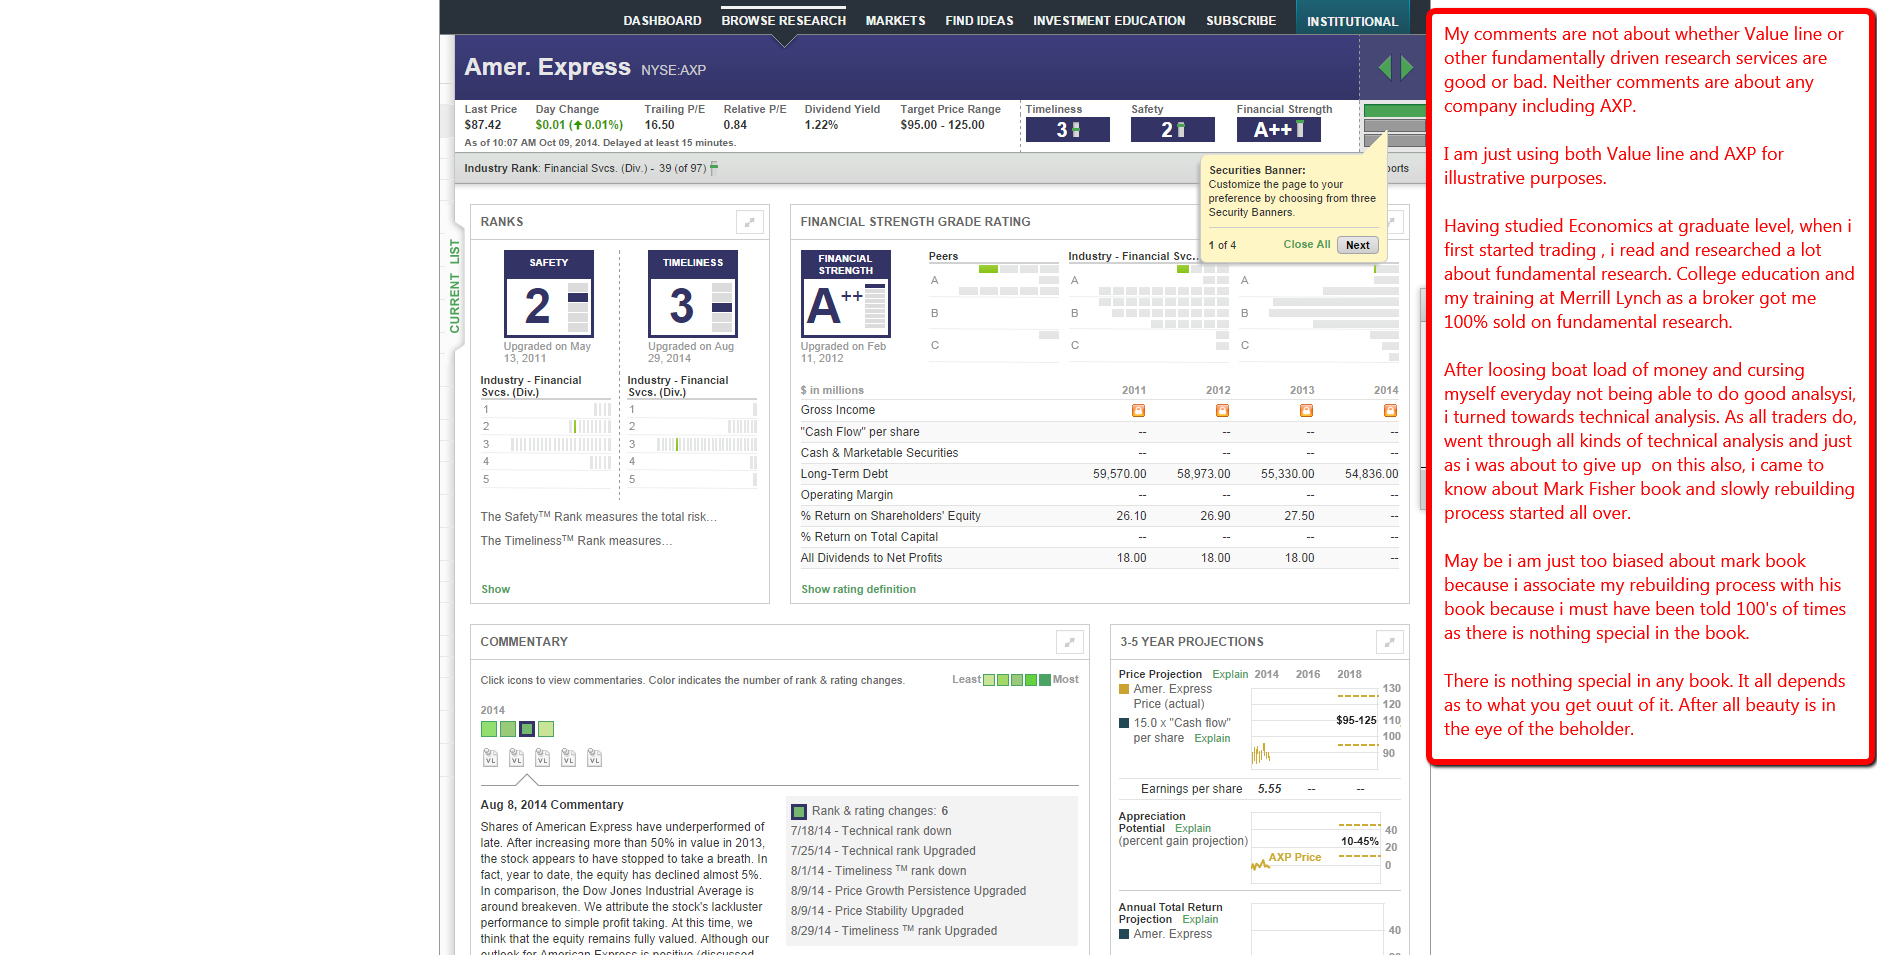1877x955 pixels.
Task: Click the Last Price value $87.42
Action: pyautogui.click(x=483, y=125)
